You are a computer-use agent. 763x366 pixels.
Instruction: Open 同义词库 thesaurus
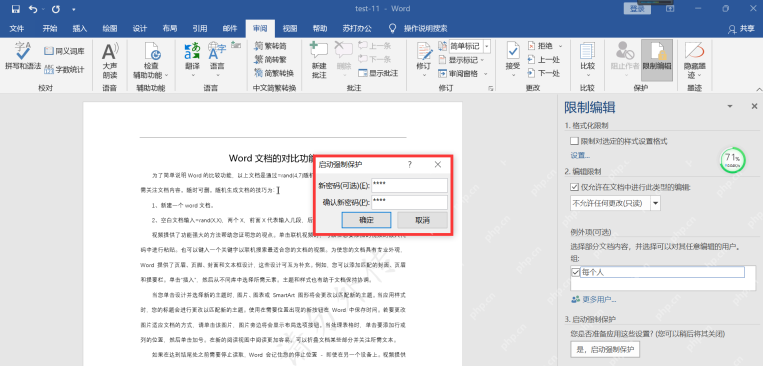point(64,51)
